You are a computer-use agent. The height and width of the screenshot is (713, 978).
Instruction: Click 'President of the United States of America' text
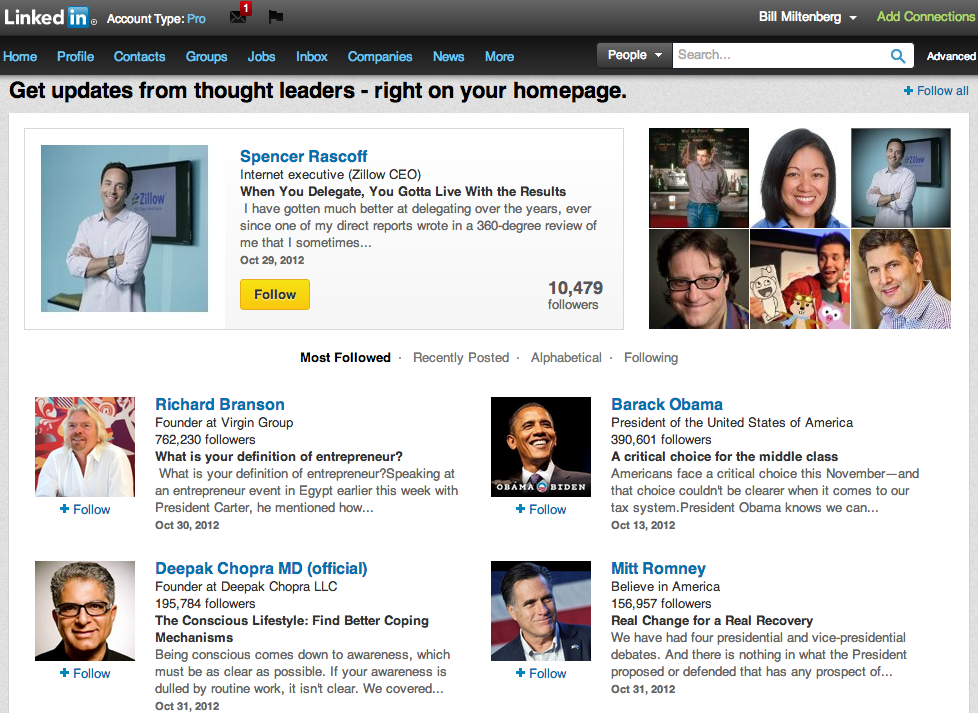[x=732, y=423]
